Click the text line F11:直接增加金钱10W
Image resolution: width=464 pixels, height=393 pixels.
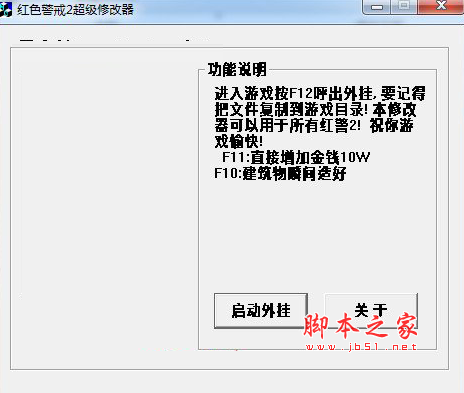click(x=296, y=157)
